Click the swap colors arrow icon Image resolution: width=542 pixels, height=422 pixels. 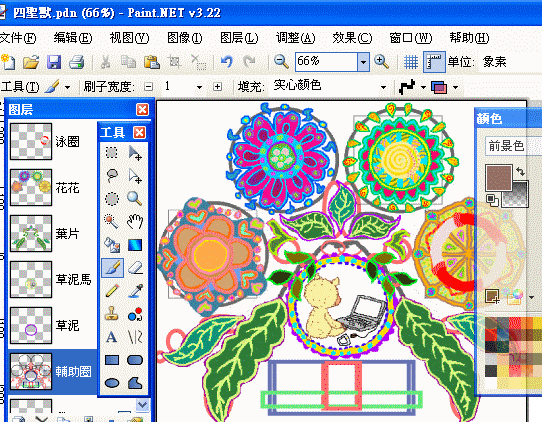point(520,171)
